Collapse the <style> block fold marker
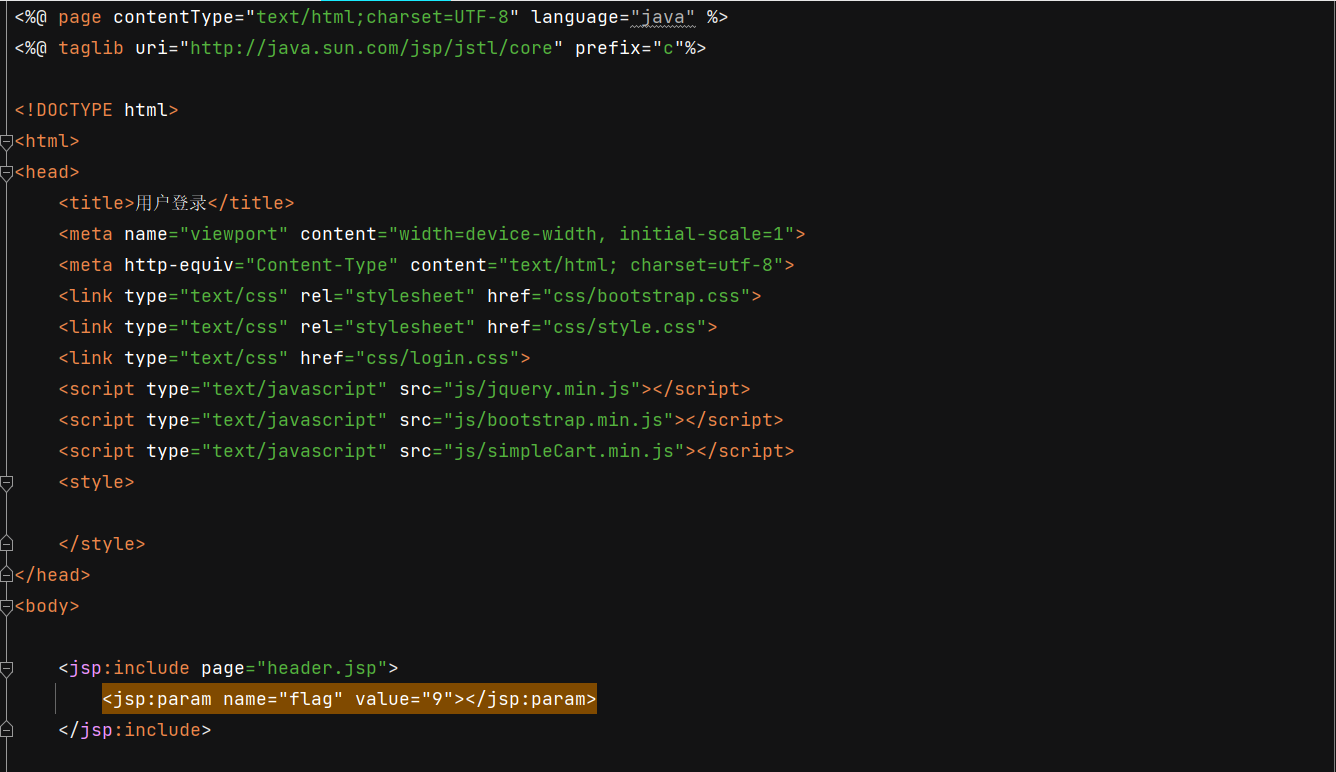 pyautogui.click(x=6, y=482)
